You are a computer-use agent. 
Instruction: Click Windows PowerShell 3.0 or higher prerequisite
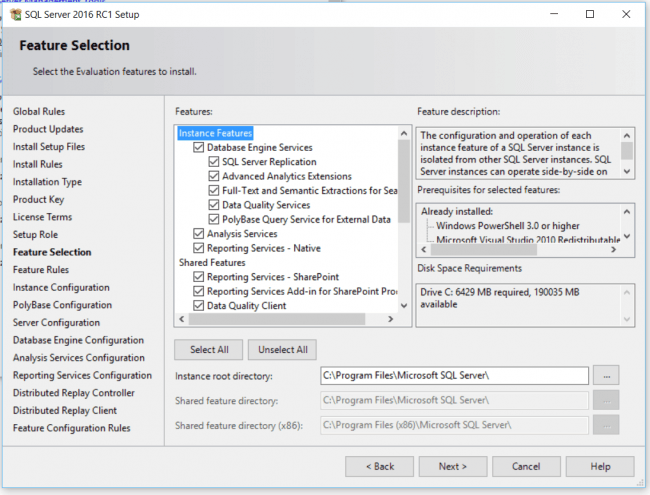(508, 226)
